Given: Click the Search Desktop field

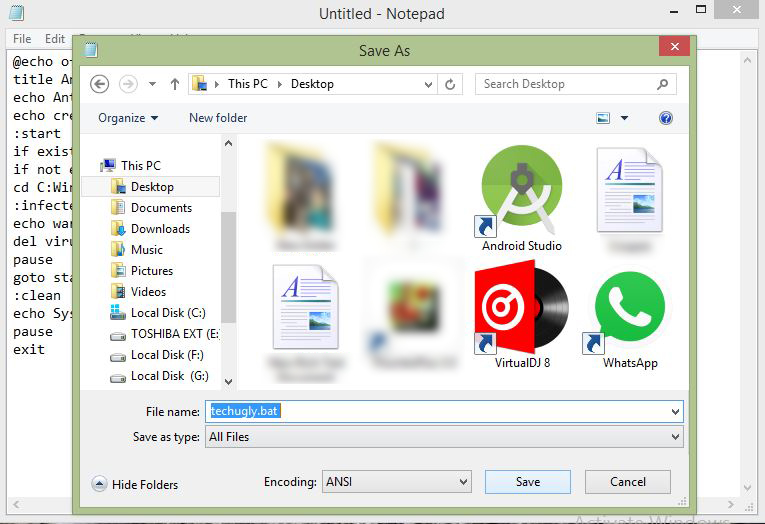Looking at the screenshot, I should (576, 84).
